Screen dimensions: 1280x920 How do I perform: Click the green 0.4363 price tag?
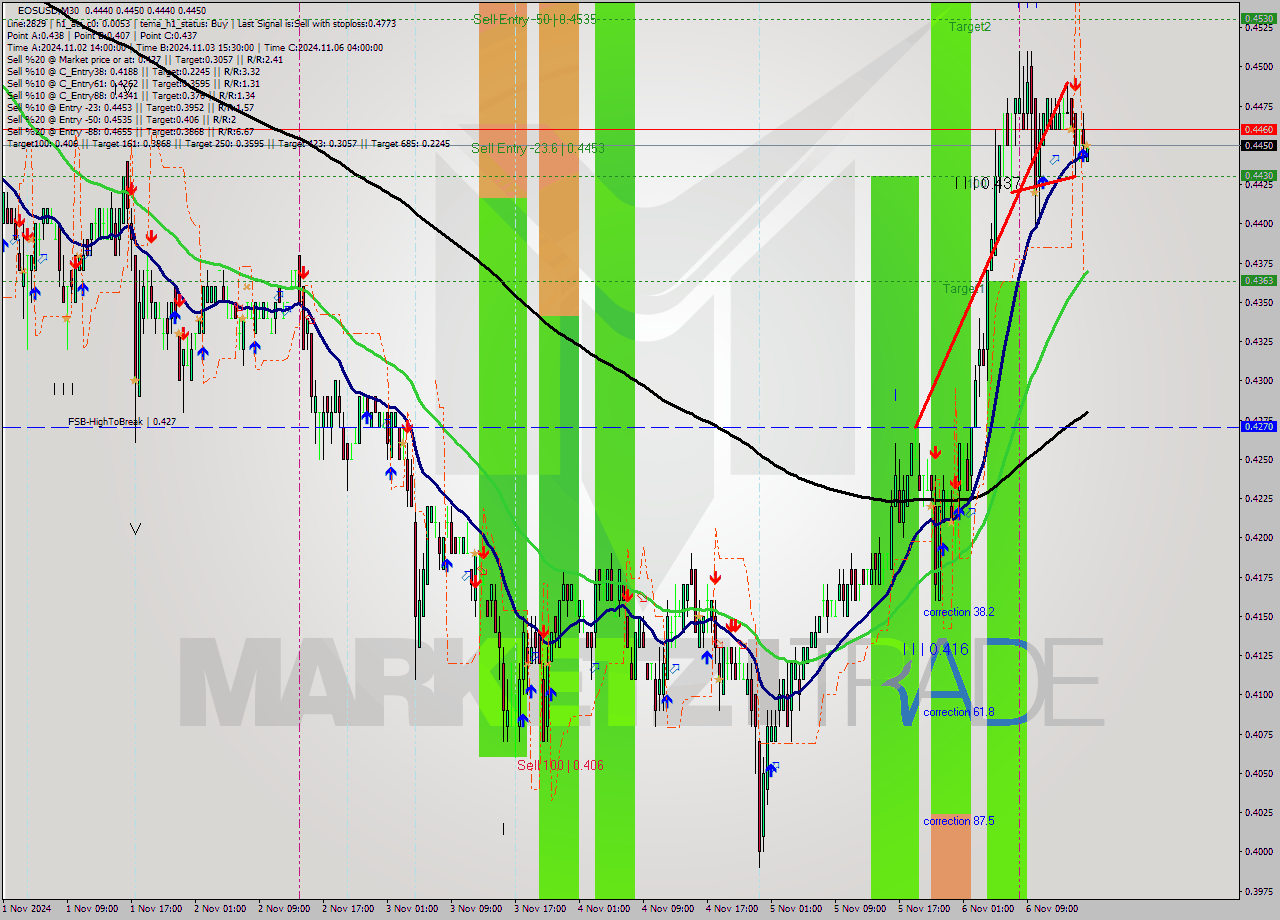[1258, 280]
